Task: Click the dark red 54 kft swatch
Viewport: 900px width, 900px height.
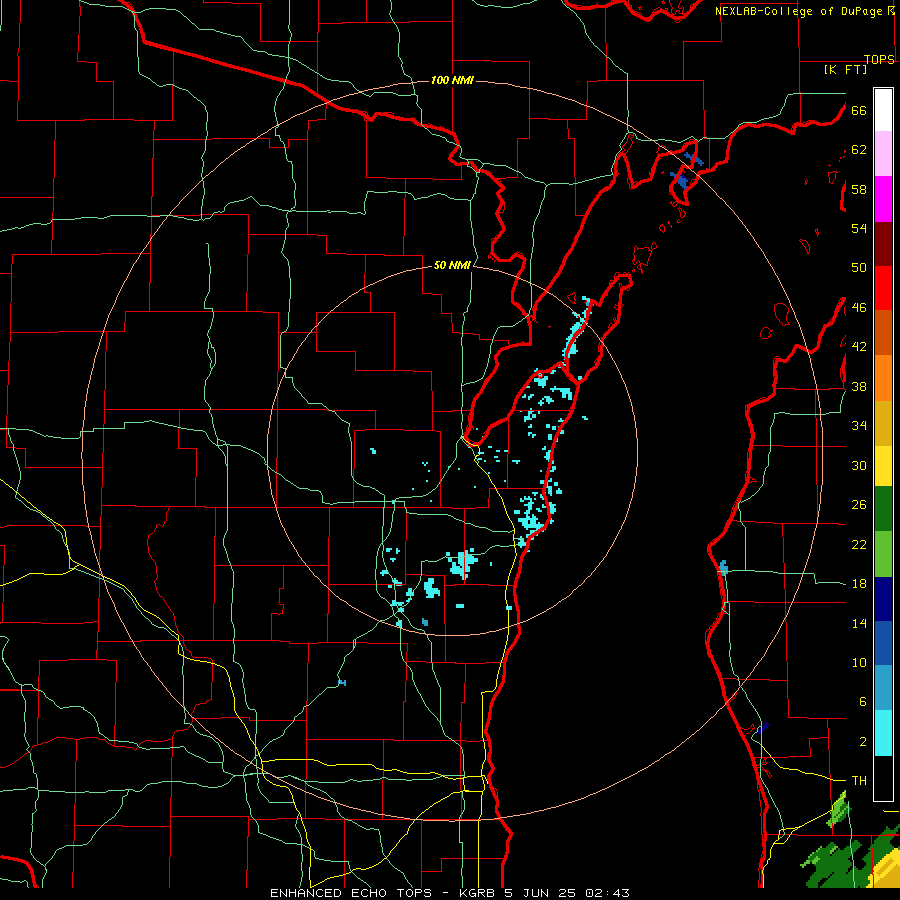Action: pos(883,244)
